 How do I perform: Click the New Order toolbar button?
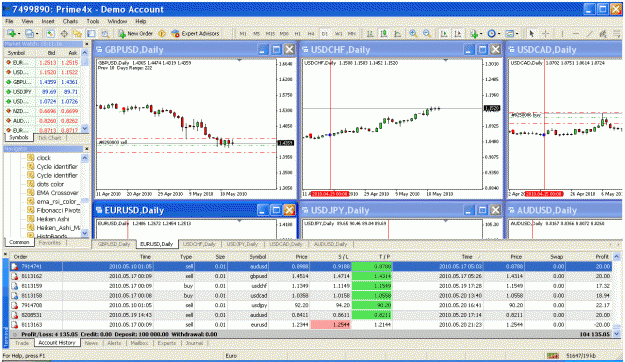pyautogui.click(x=135, y=34)
